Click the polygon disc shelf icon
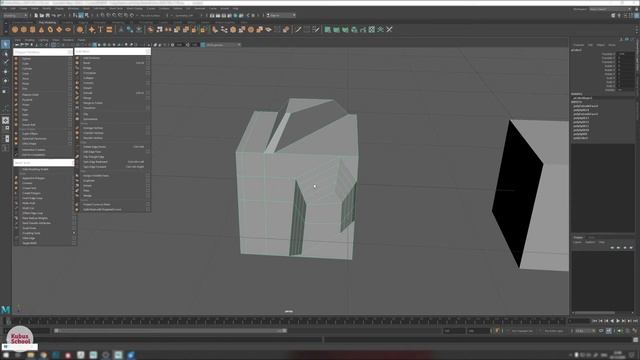The image size is (640, 360). (x=68, y=29)
